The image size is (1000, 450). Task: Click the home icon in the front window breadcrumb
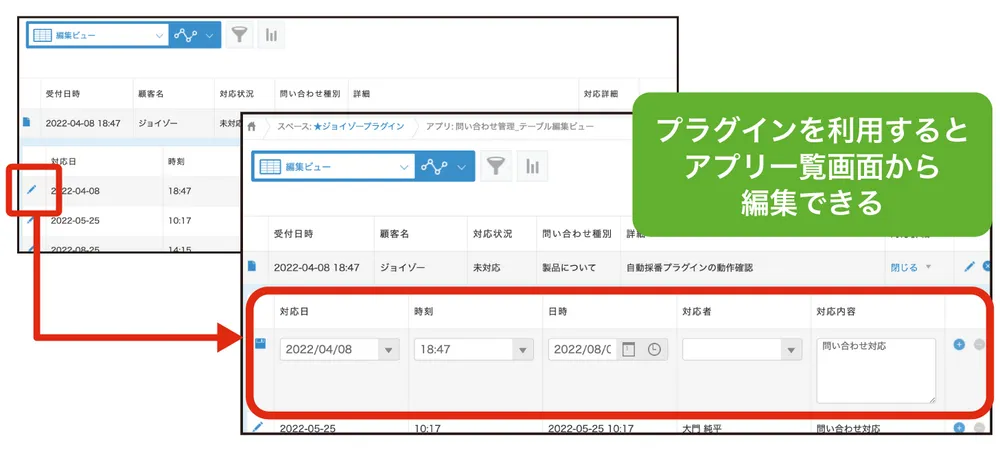252,127
